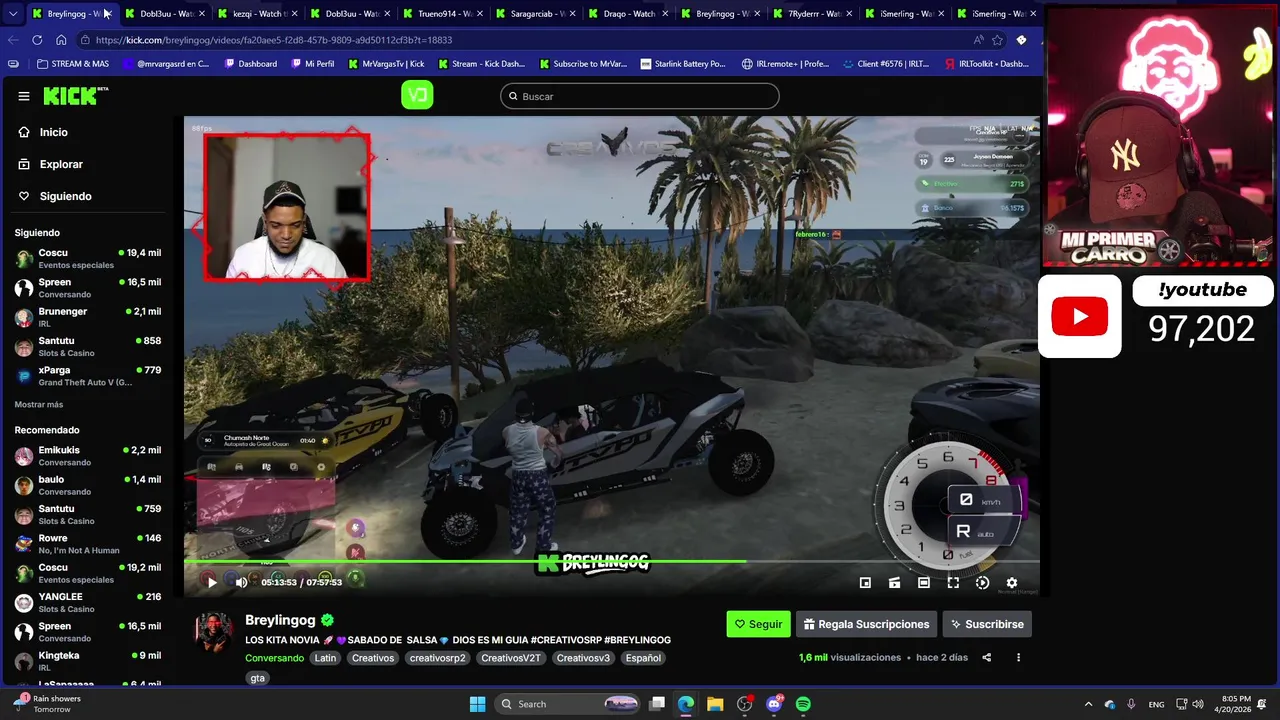
Task: Toggle mini-player mode in video controls
Action: coord(865,583)
